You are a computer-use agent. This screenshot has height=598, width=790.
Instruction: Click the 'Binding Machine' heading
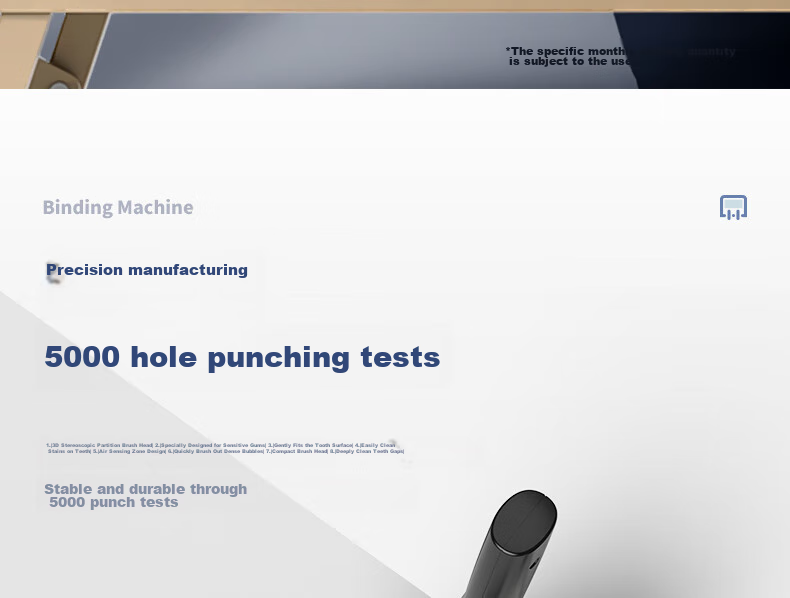[x=118, y=208]
